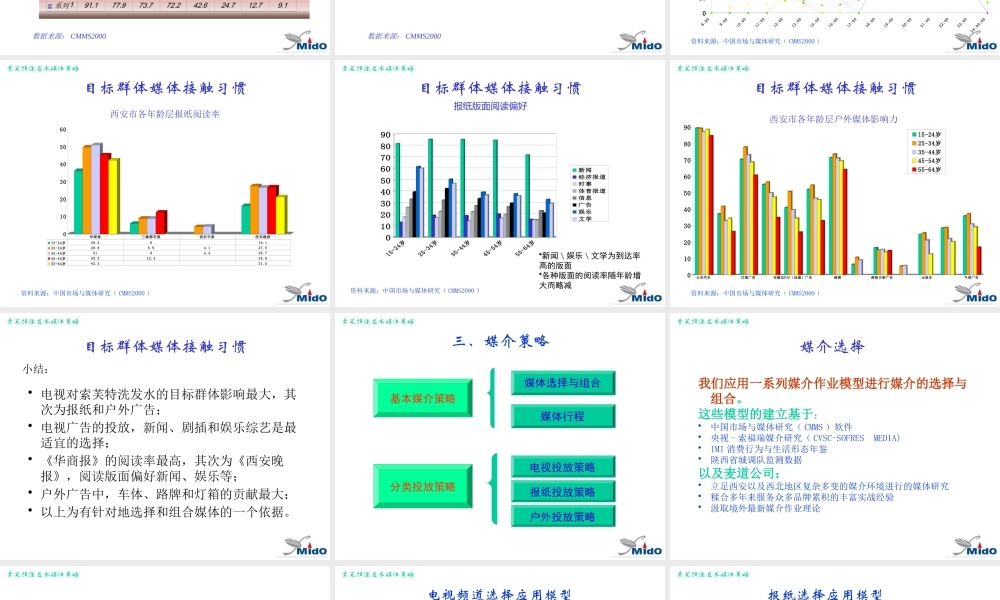Click bullet starting 以上为有针对地选择
Image resolution: width=1000 pixels, height=600 pixels.
pyautogui.click(x=160, y=512)
